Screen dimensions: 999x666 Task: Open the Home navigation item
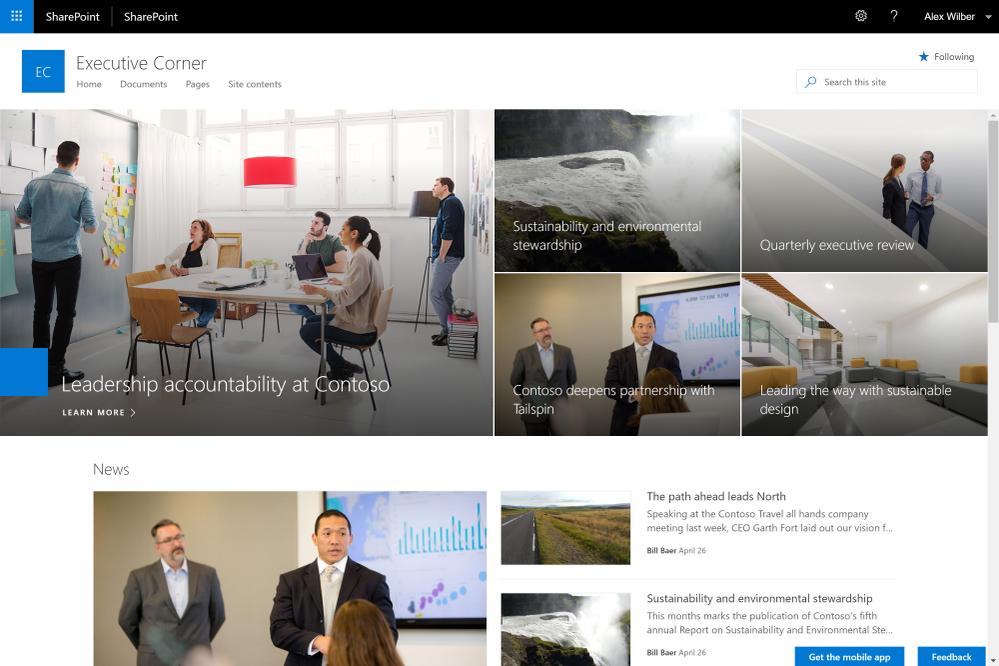pyautogui.click(x=89, y=84)
